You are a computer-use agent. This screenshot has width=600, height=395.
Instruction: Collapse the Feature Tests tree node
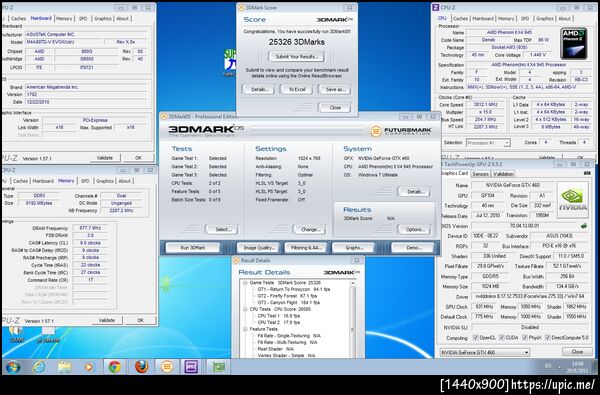click(245, 329)
